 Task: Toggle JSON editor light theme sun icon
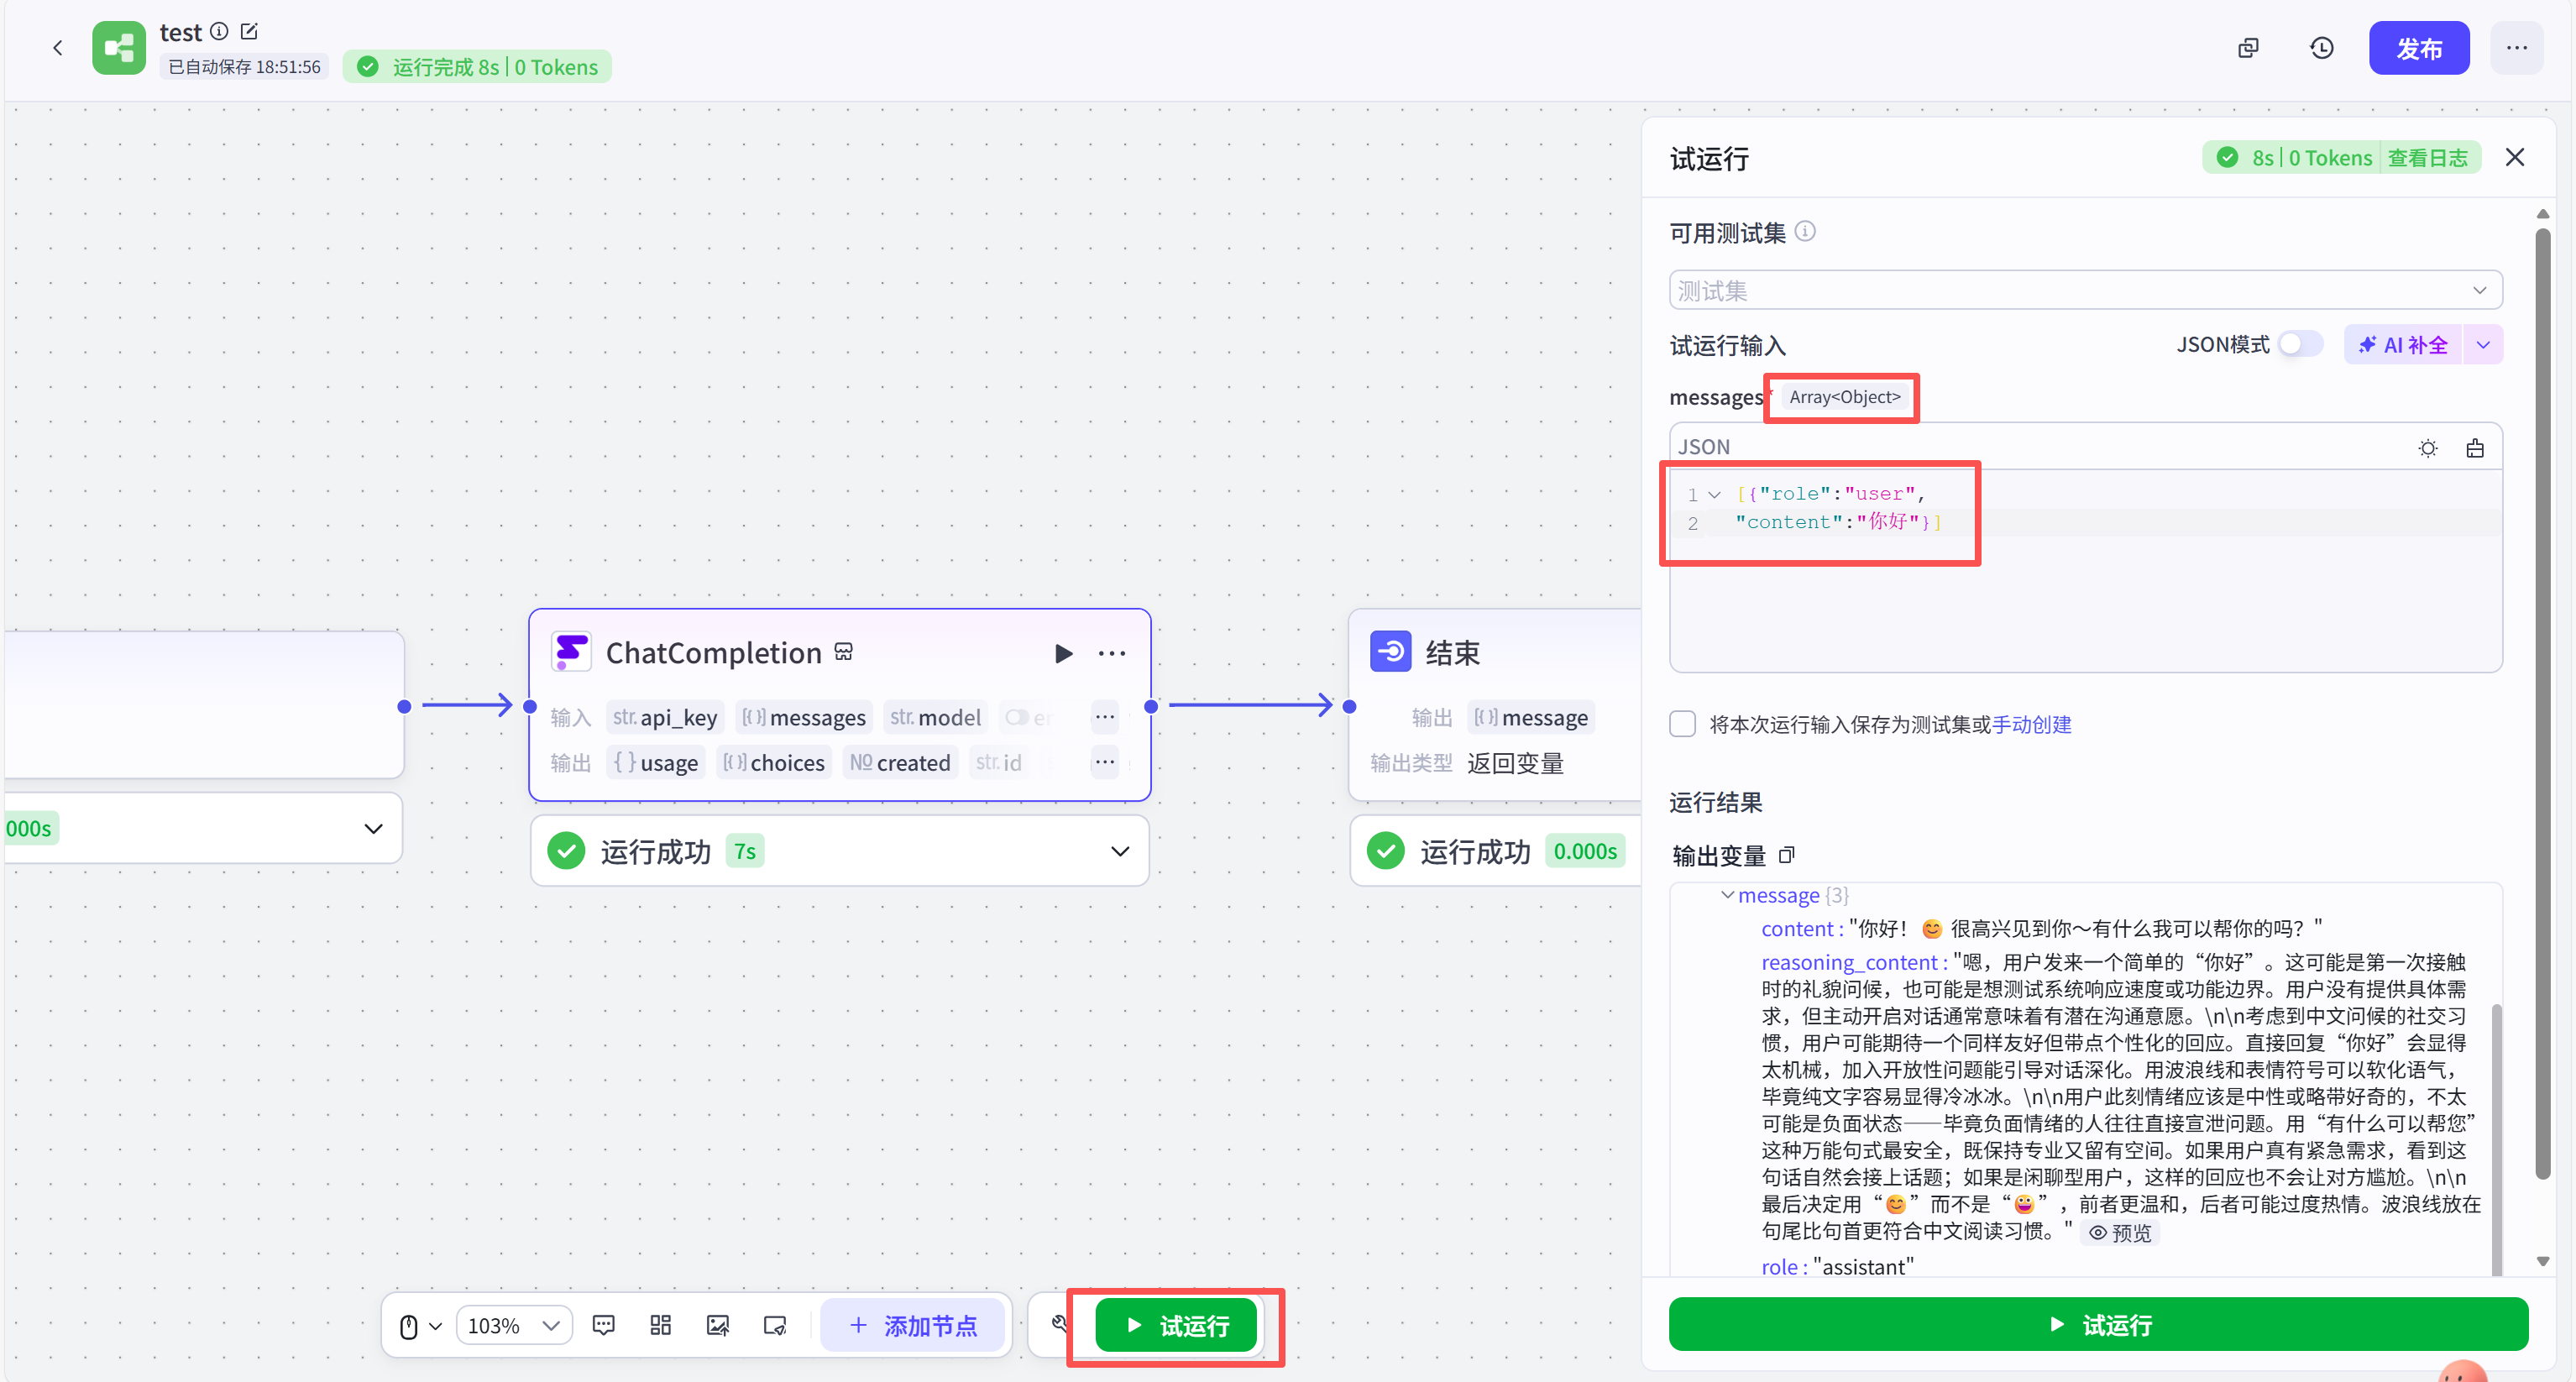[x=2427, y=448]
